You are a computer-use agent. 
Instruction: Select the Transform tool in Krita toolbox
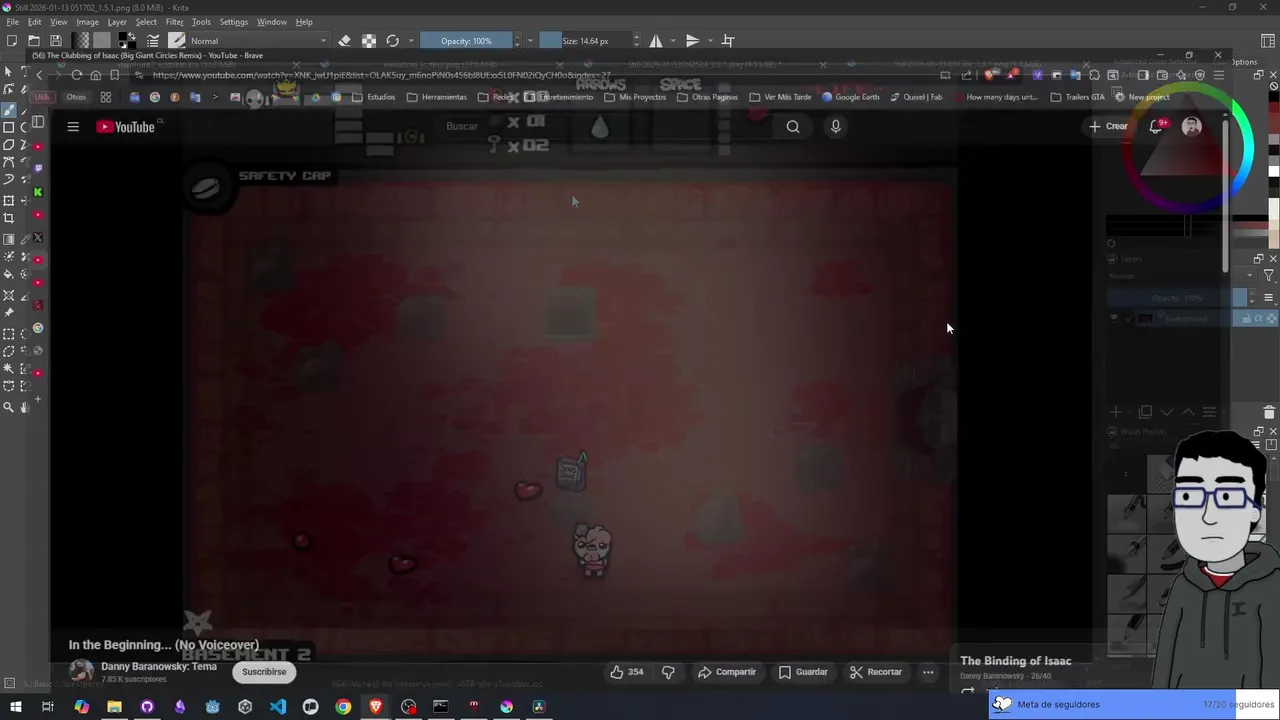[9, 200]
